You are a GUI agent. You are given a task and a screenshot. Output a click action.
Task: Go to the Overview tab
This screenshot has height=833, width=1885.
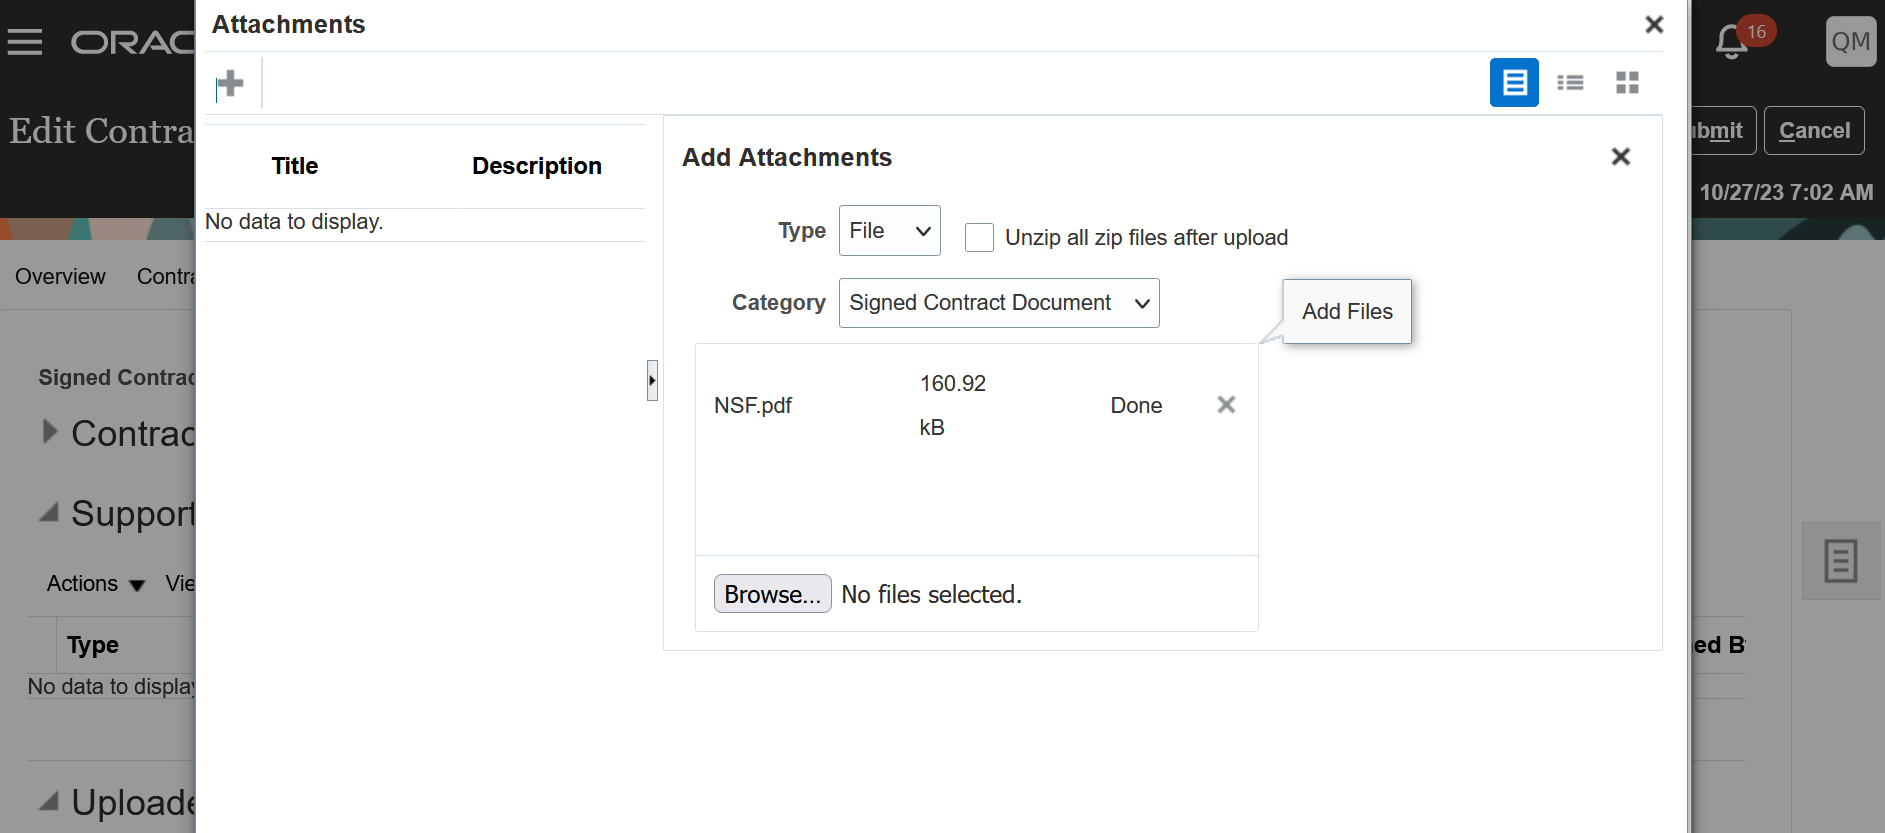pyautogui.click(x=60, y=277)
